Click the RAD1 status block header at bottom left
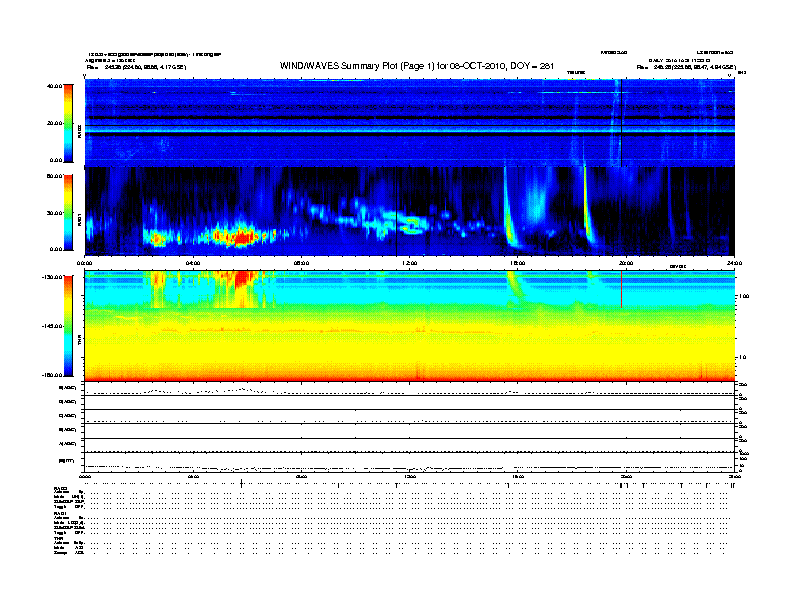 coord(61,514)
